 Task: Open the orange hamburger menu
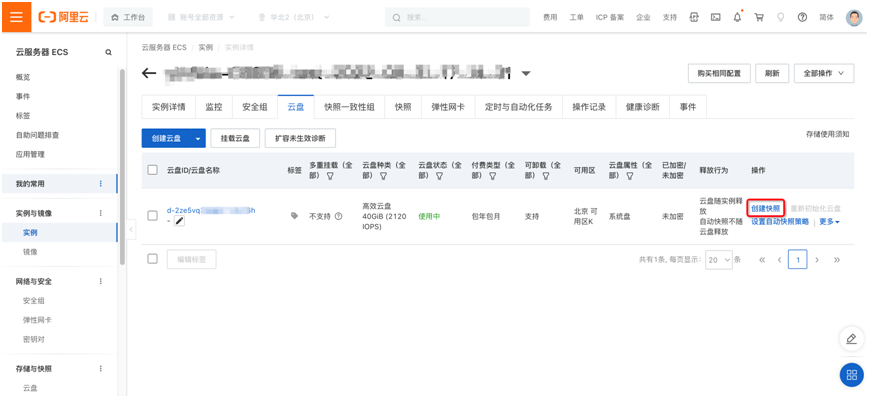[x=16, y=17]
